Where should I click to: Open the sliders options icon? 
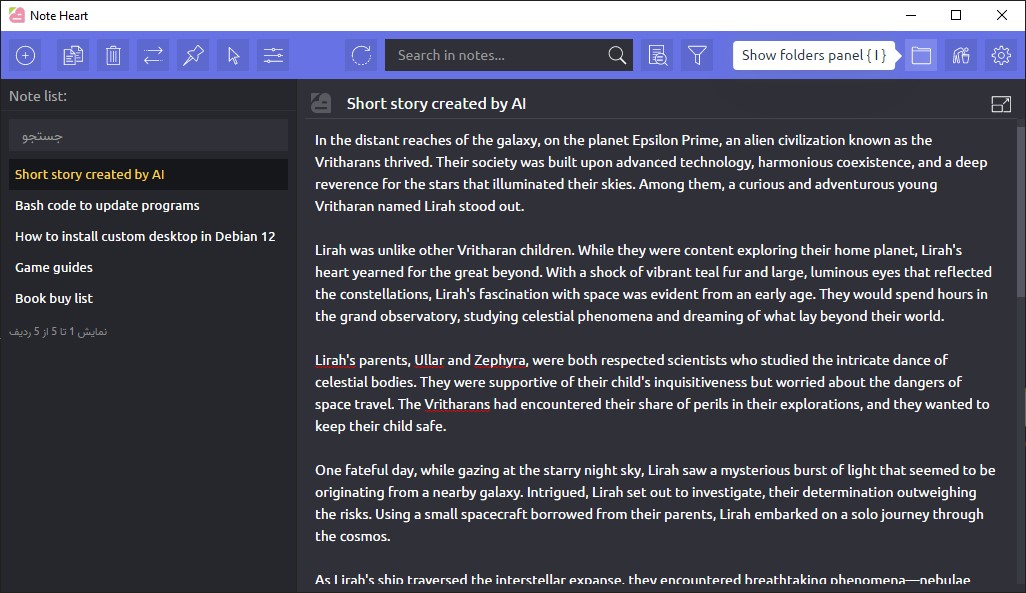point(273,56)
